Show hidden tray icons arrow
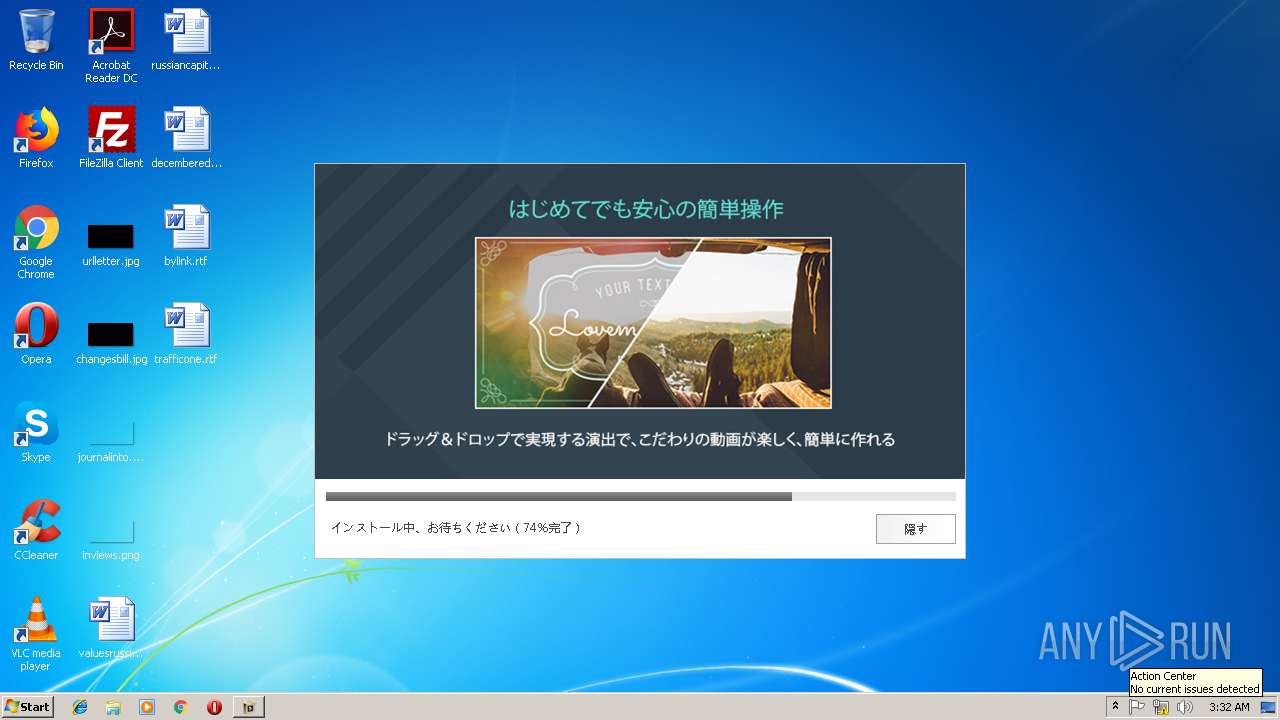This screenshot has height=720, width=1280. pyautogui.click(x=1115, y=707)
